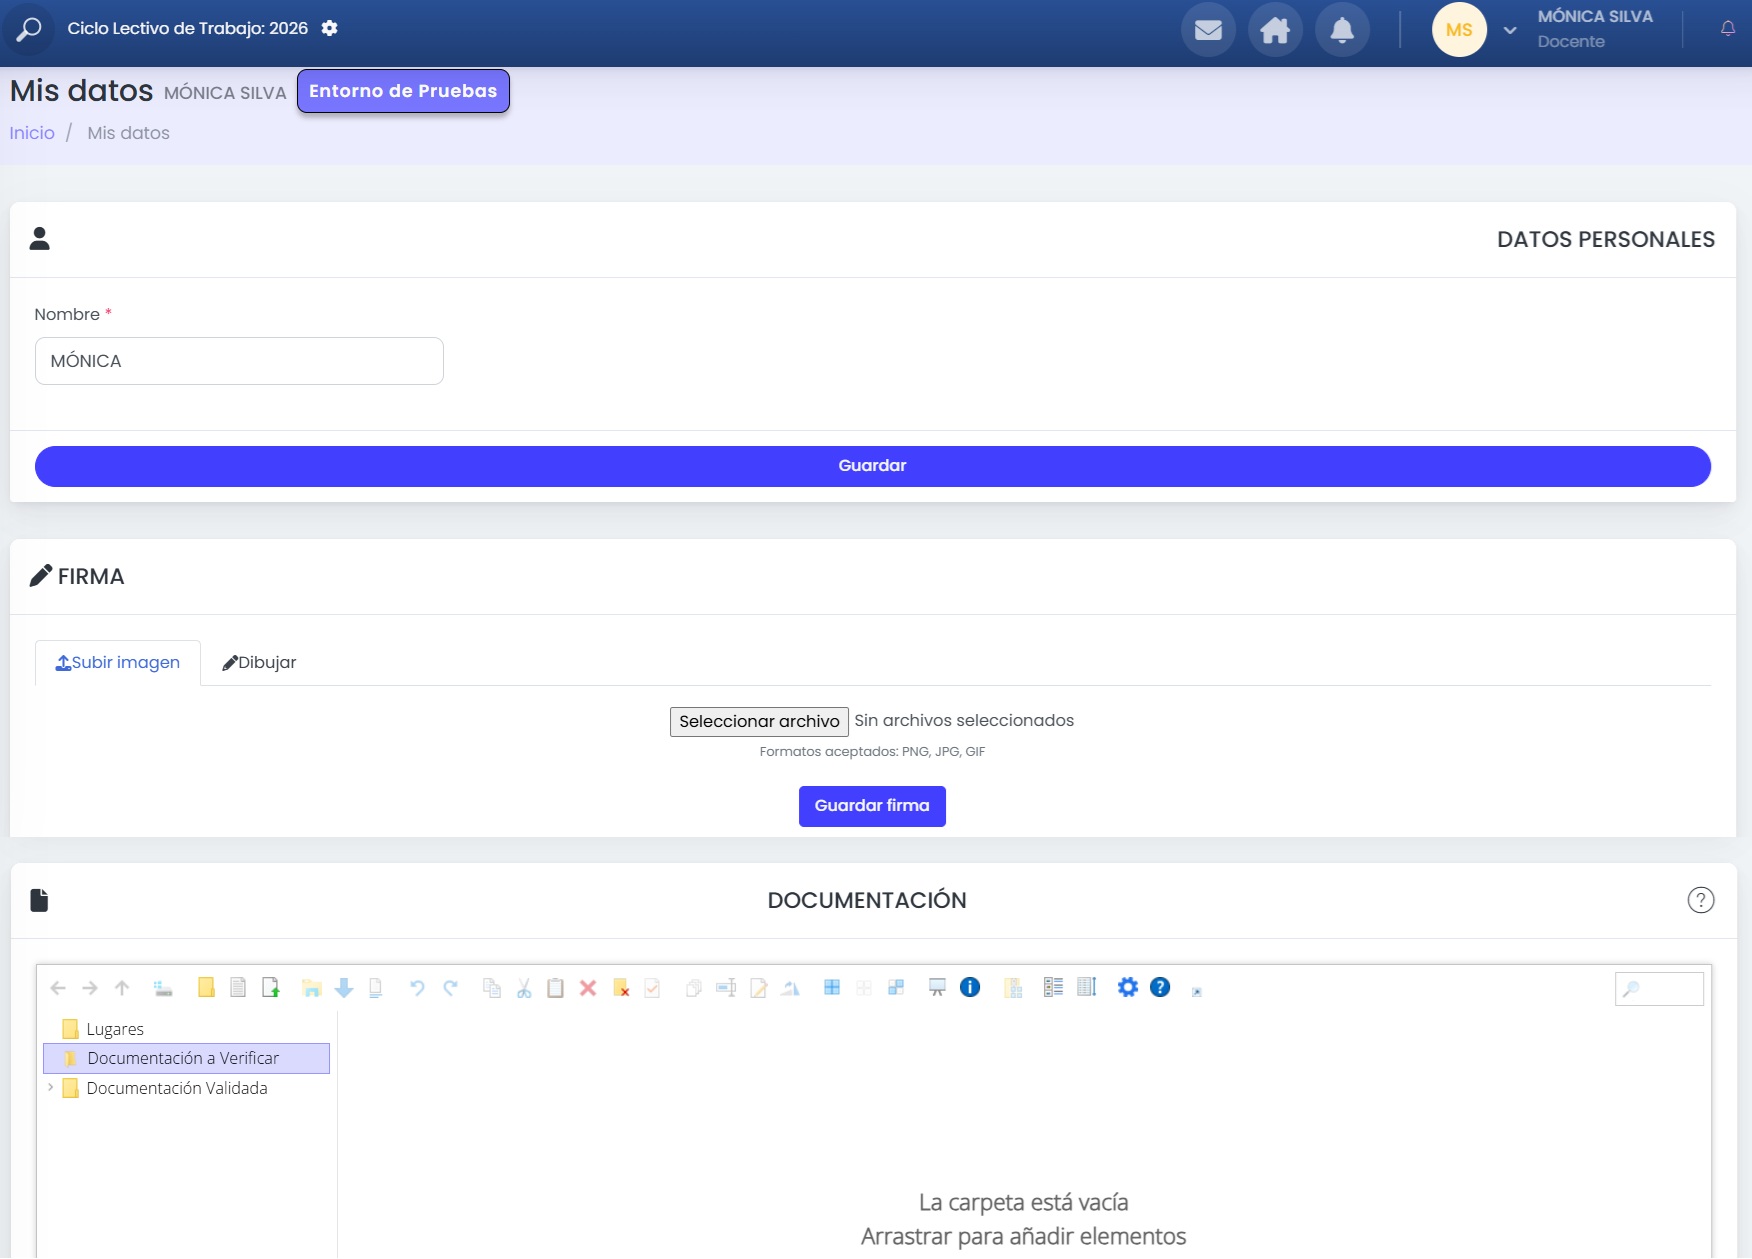
Task: Go to the home icon in header
Action: pyautogui.click(x=1275, y=30)
